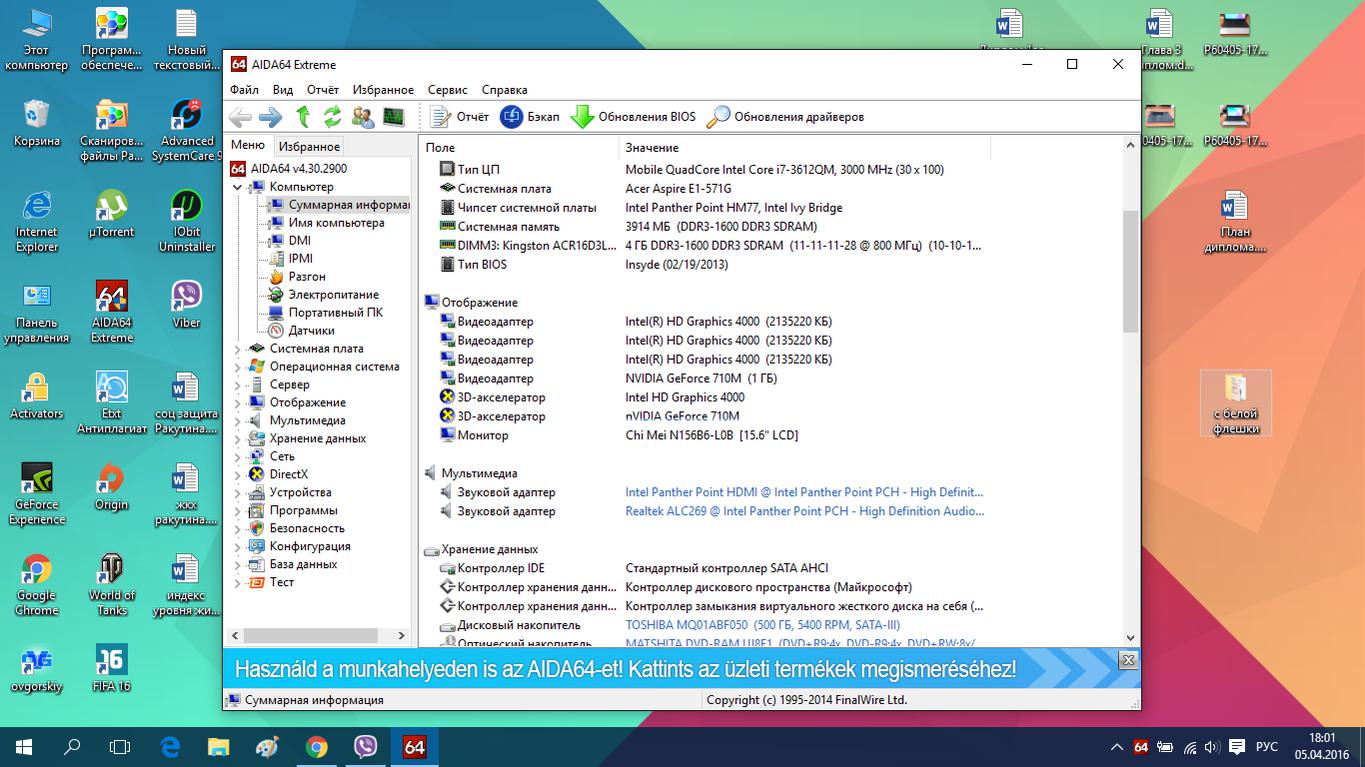
Task: Open the Избранное menu in the menu bar
Action: 383,90
